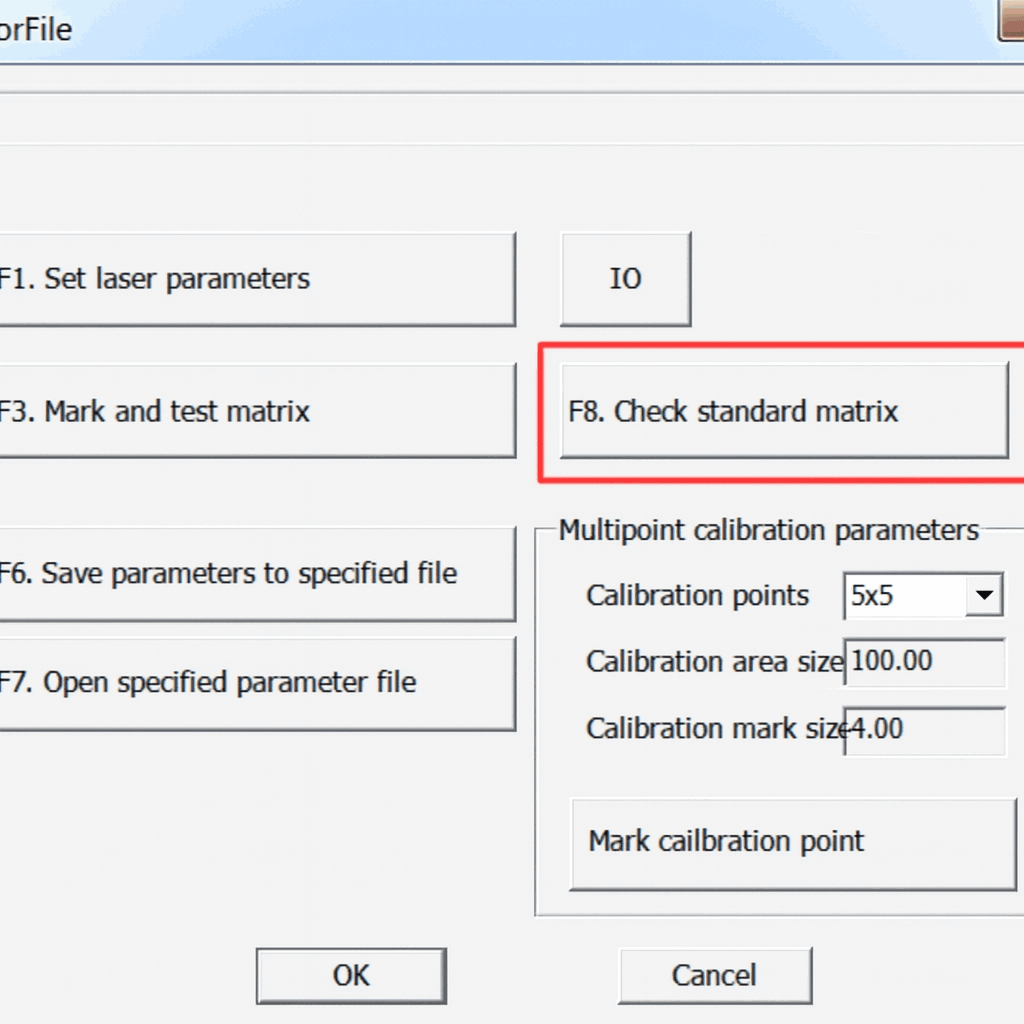Expand the Calibration points dropdown arrow
Screen dimensions: 1024x1024
(983, 597)
